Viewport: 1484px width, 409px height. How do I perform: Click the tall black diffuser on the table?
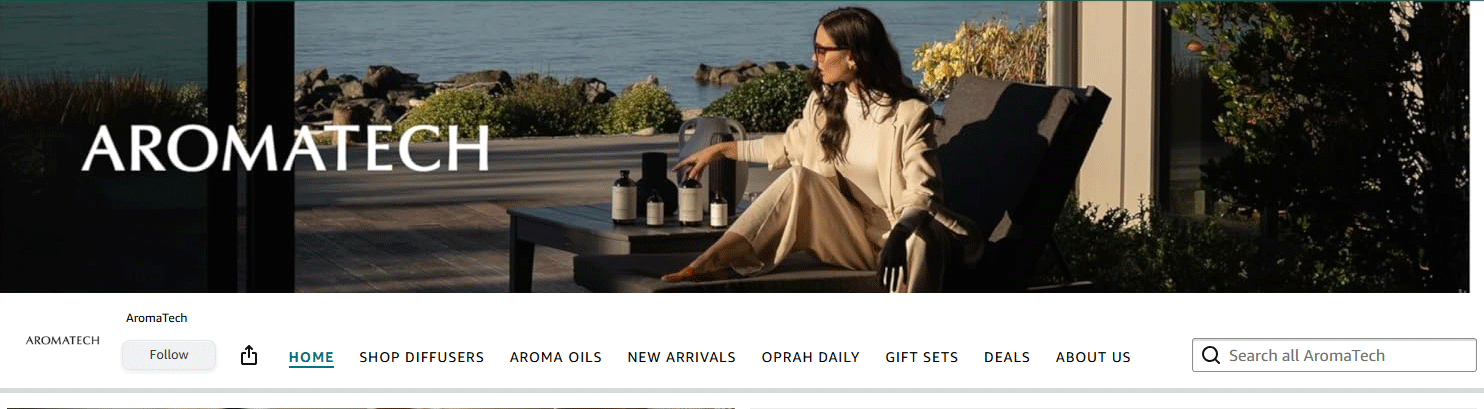pos(656,182)
